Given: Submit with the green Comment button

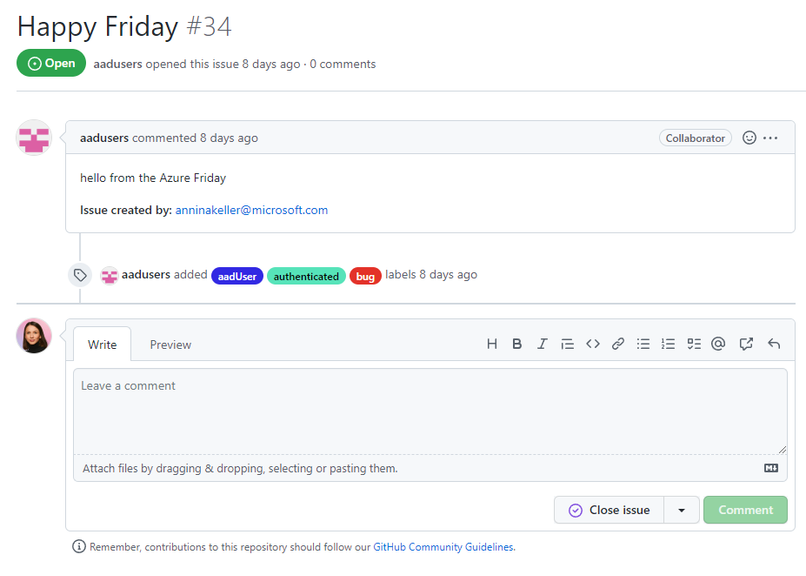Looking at the screenshot, I should (745, 510).
